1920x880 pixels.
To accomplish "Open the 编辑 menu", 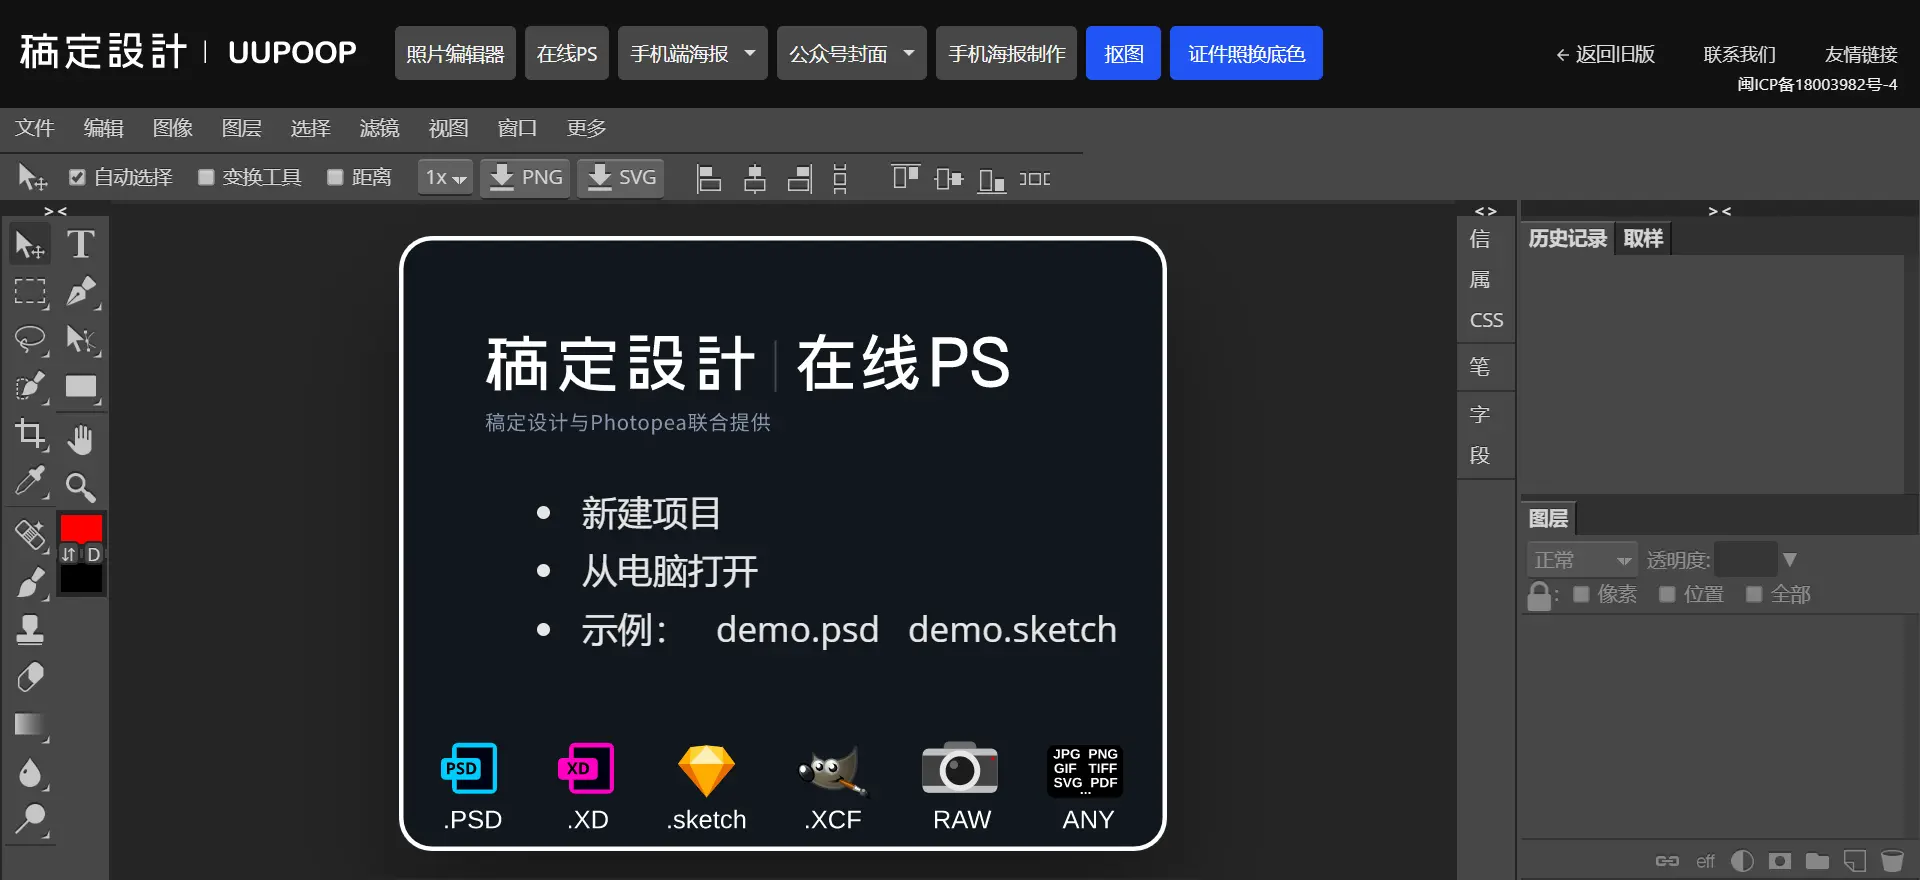I will pos(104,128).
